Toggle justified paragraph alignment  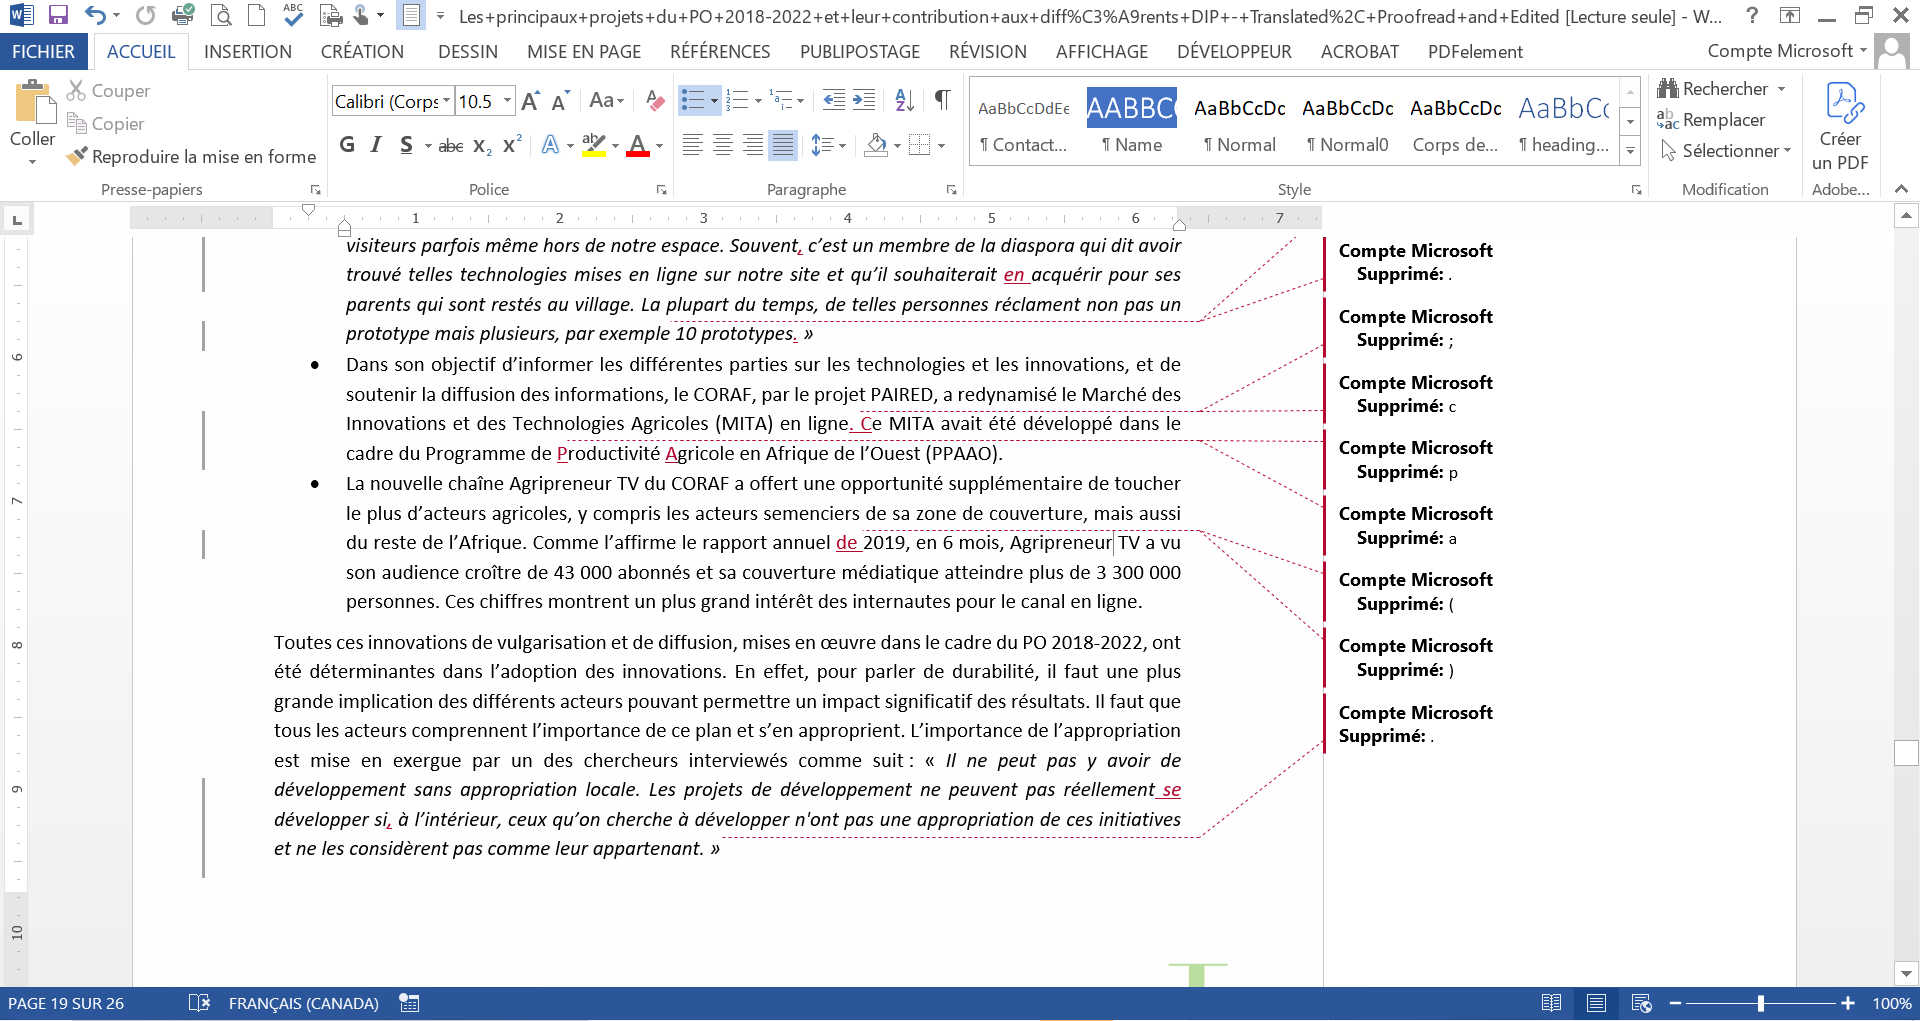[x=783, y=146]
